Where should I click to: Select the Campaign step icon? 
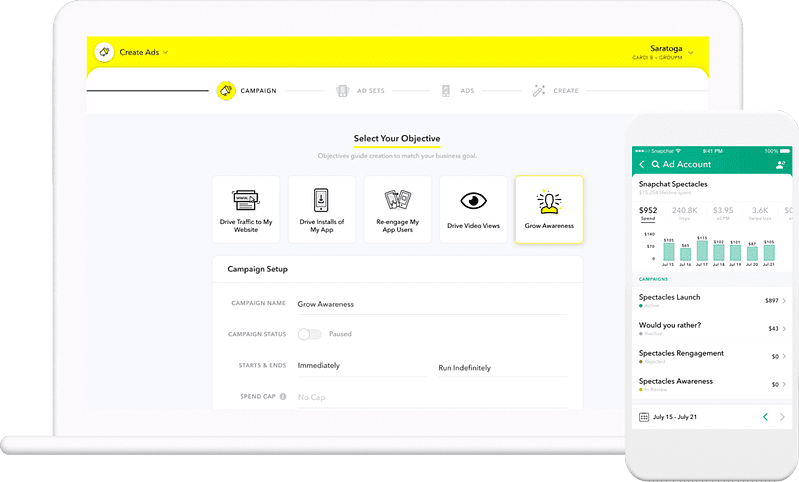[x=226, y=91]
